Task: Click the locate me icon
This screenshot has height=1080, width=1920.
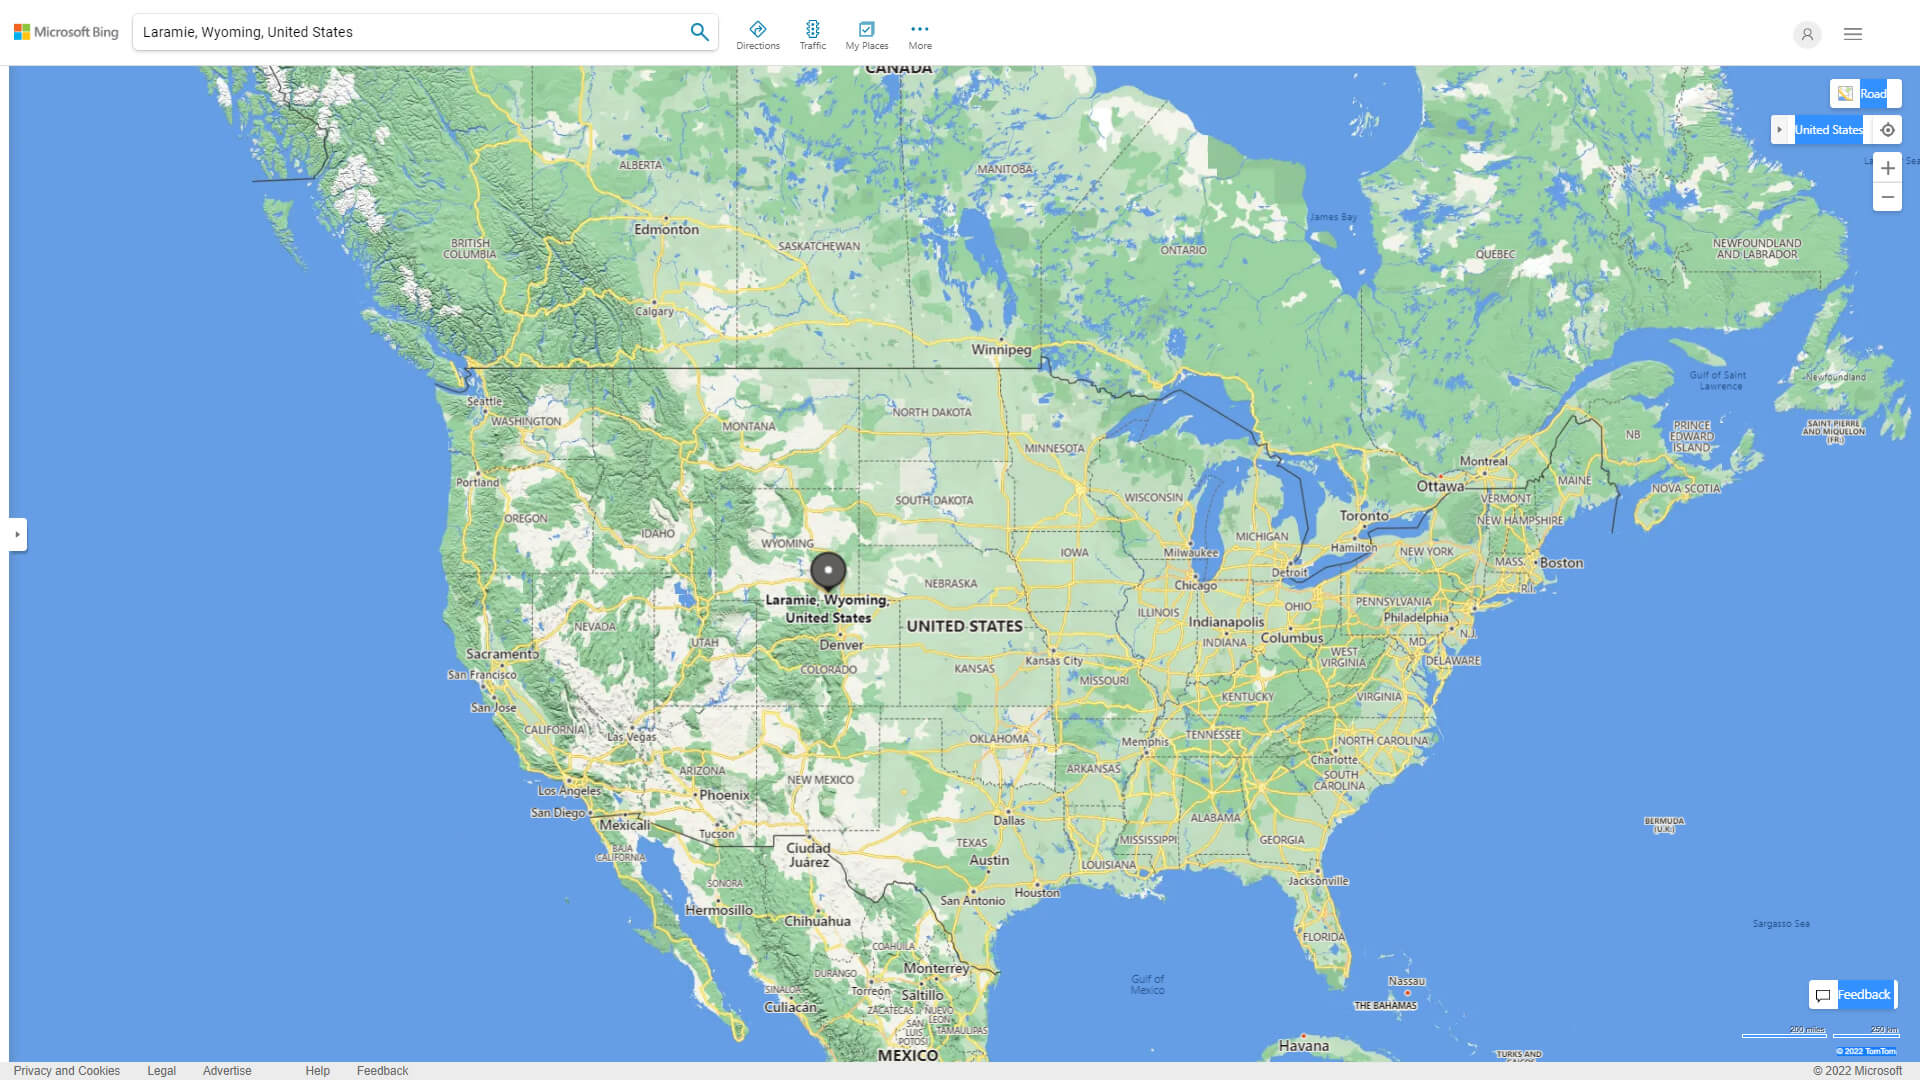Action: [x=1886, y=129]
